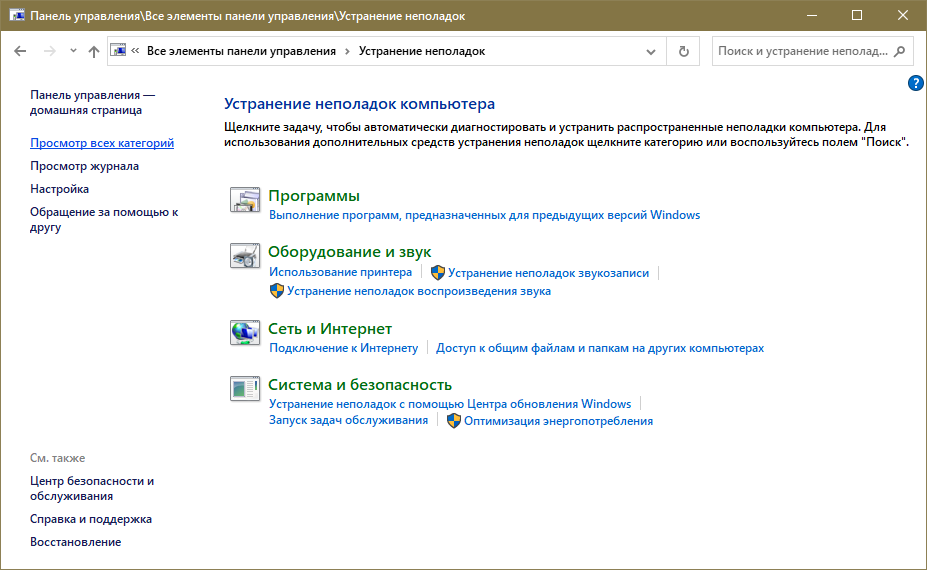Click the Оборудование и звук category icon
This screenshot has height=570, width=927.
click(245, 256)
